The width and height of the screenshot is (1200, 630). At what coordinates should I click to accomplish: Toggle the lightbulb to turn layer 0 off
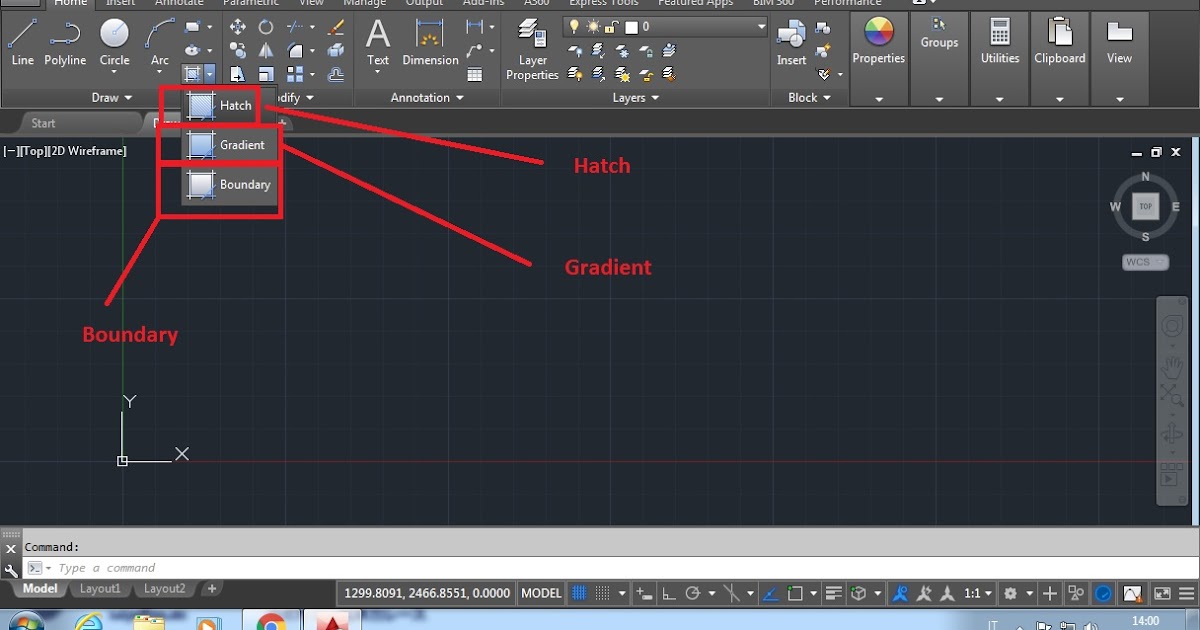click(x=574, y=26)
